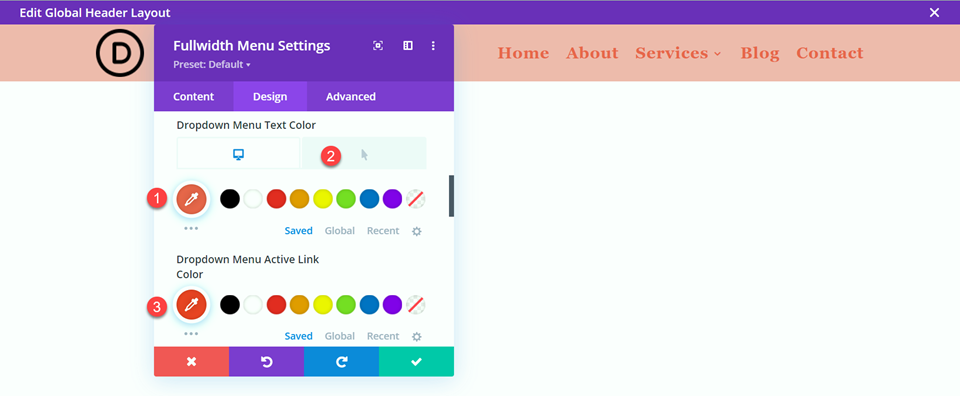
Task: Show Saved palette under Dropdown Menu Text Color
Action: tap(299, 231)
